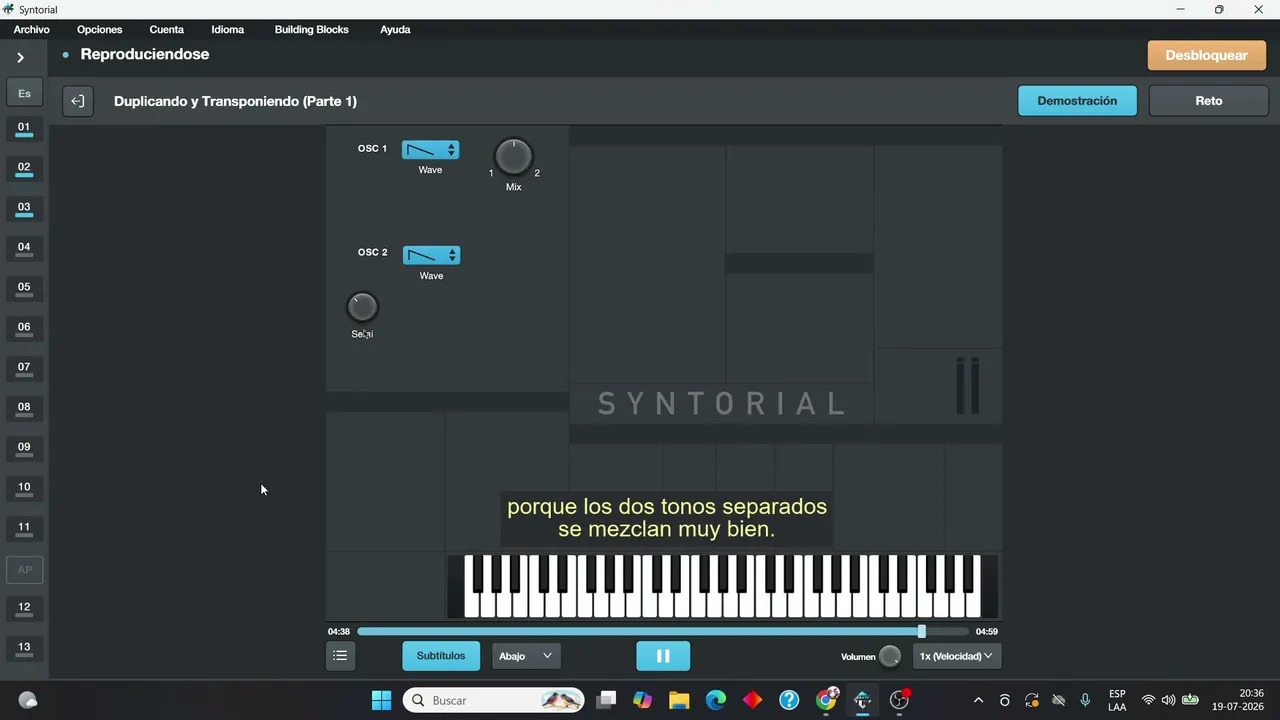Viewport: 1280px width, 720px height.
Task: Click the speaker volume tray icon
Action: pyautogui.click(x=1168, y=700)
